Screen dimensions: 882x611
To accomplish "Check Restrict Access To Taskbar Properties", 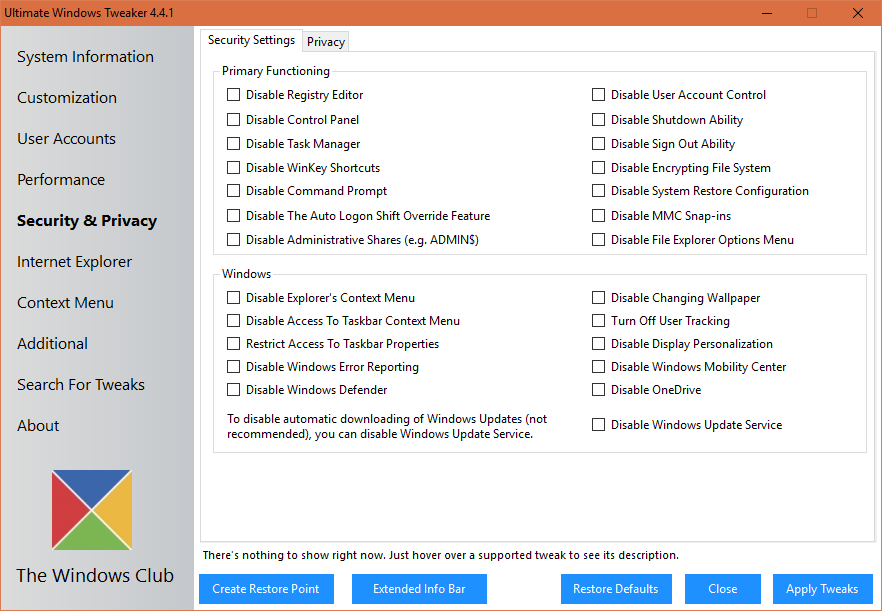I will [233, 344].
